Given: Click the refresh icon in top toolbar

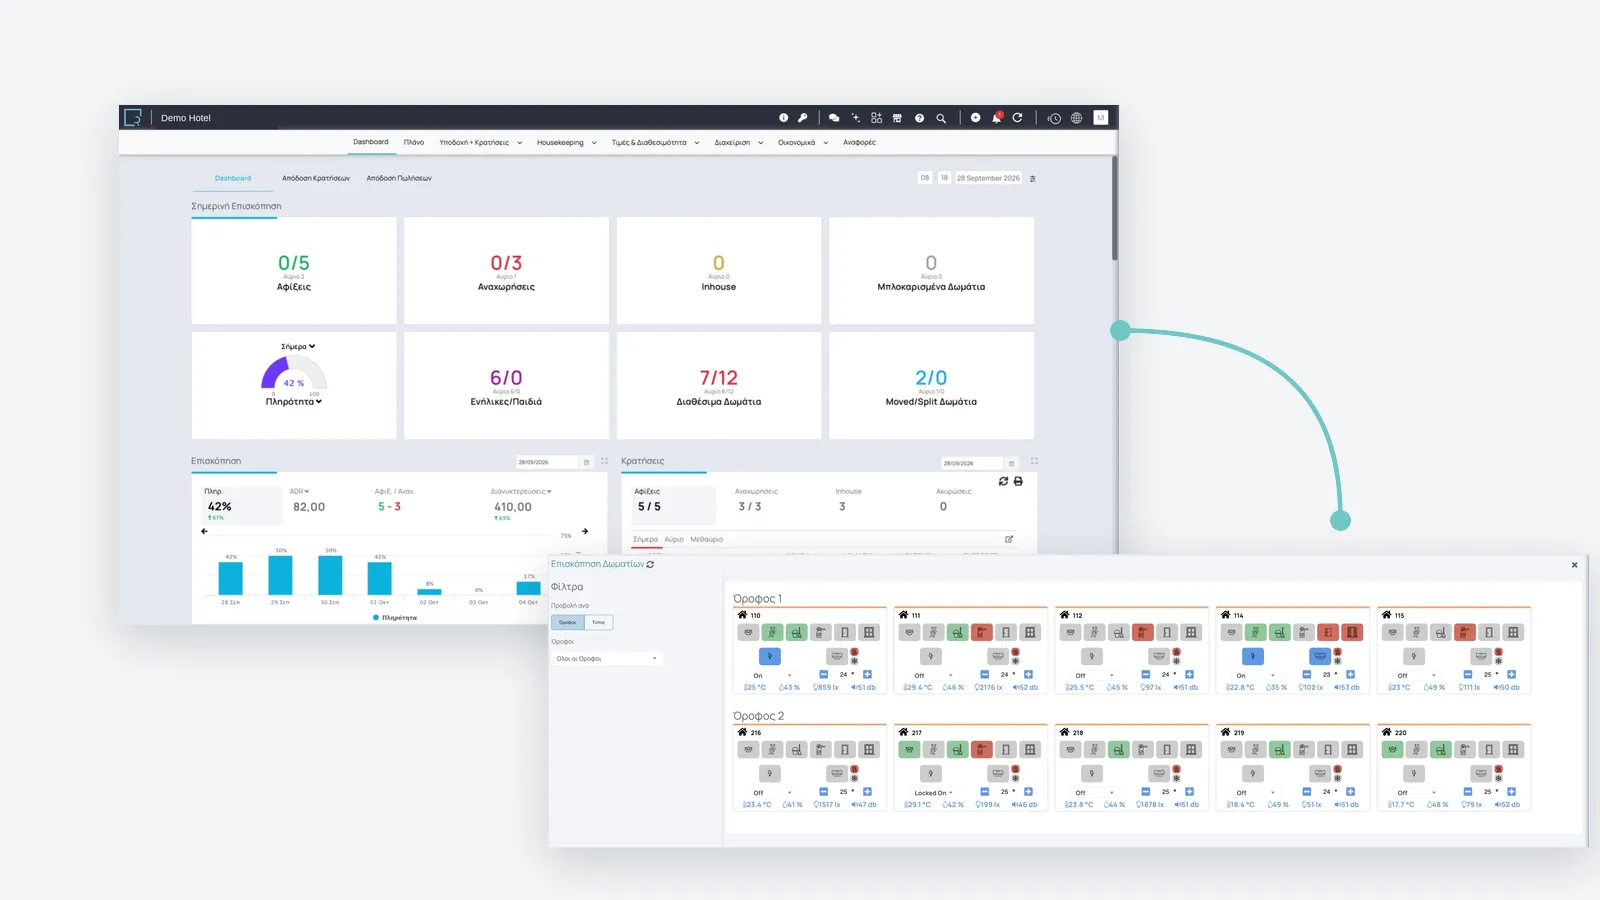Looking at the screenshot, I should tap(1017, 118).
